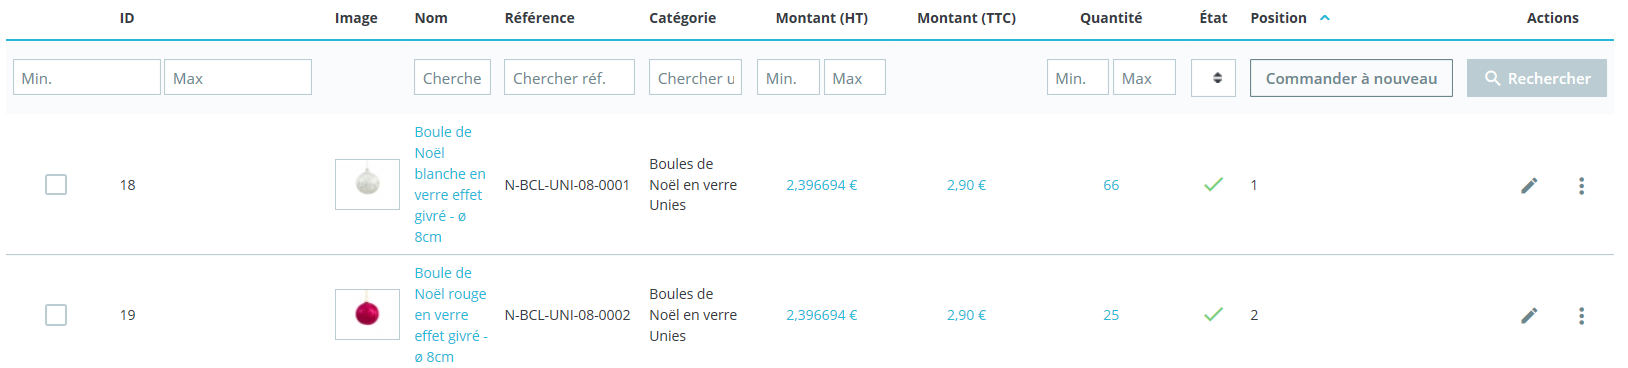Sort the table by the Quantité column
The image size is (1628, 368).
point(1111,18)
